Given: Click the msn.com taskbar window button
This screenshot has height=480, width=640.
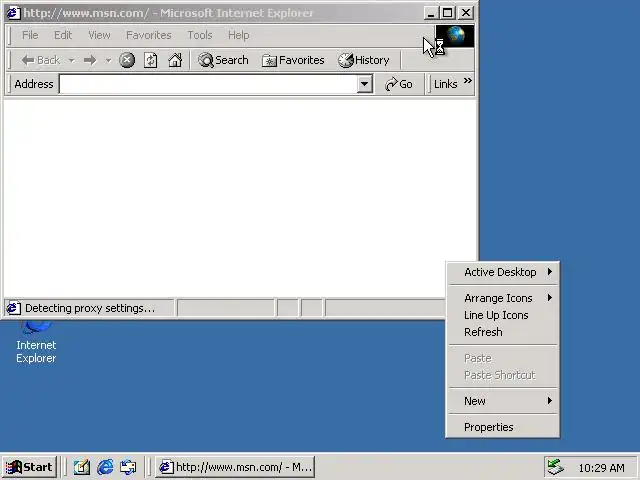Looking at the screenshot, I should [235, 467].
